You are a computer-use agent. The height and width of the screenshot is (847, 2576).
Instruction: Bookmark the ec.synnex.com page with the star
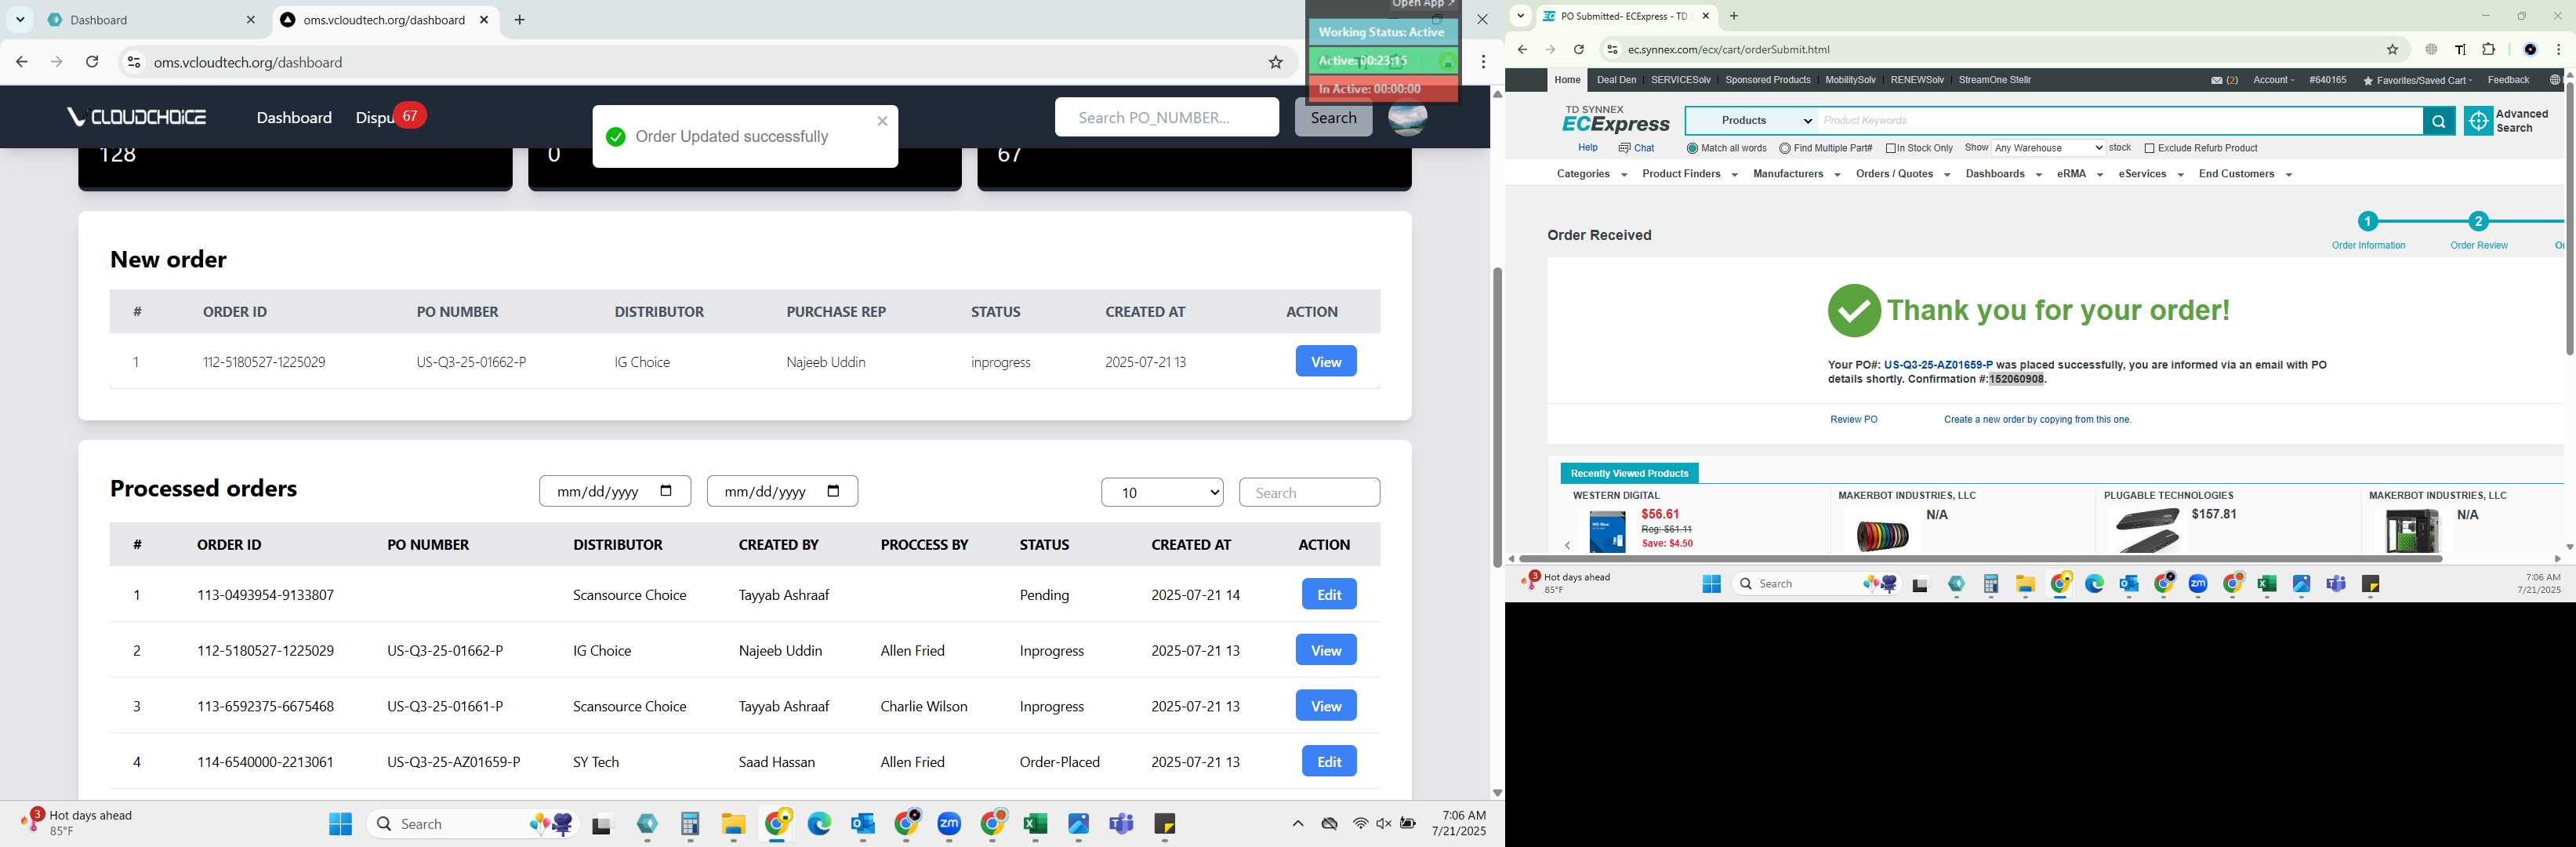[2392, 49]
